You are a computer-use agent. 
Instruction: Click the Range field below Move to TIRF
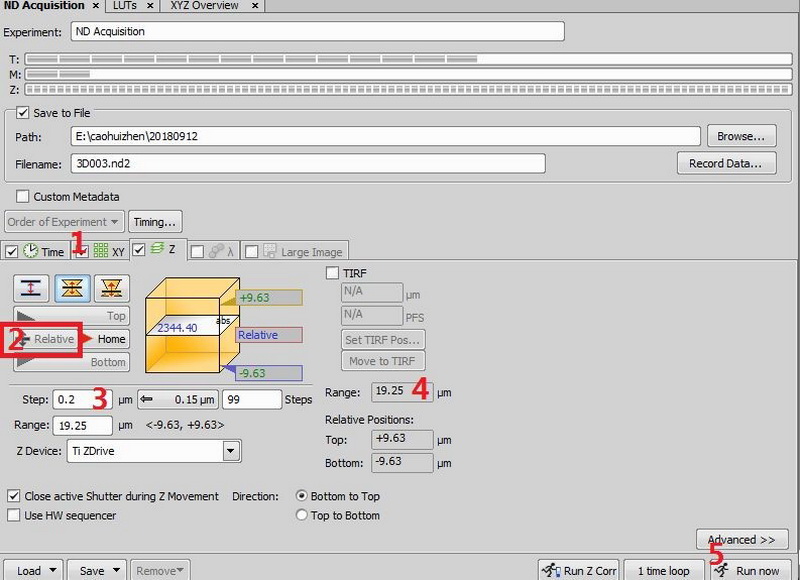coord(403,392)
